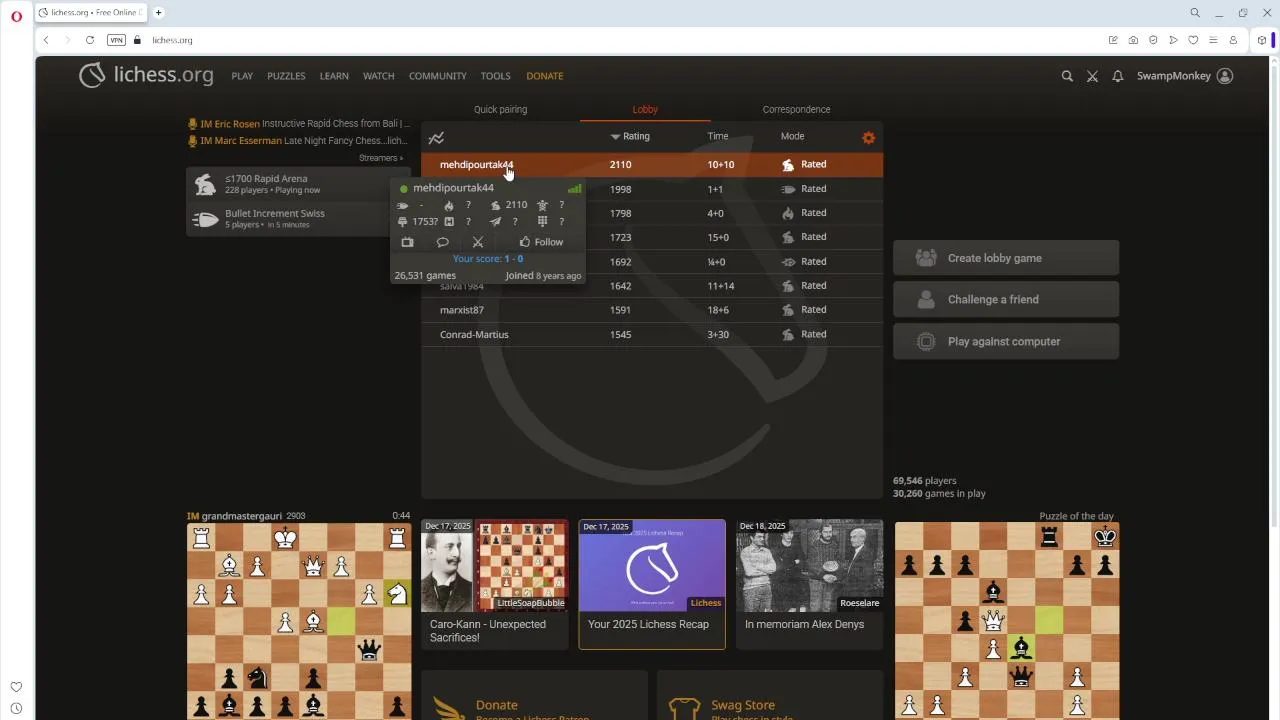Switch lobby to graph view icon
1280x720 pixels.
pos(436,138)
